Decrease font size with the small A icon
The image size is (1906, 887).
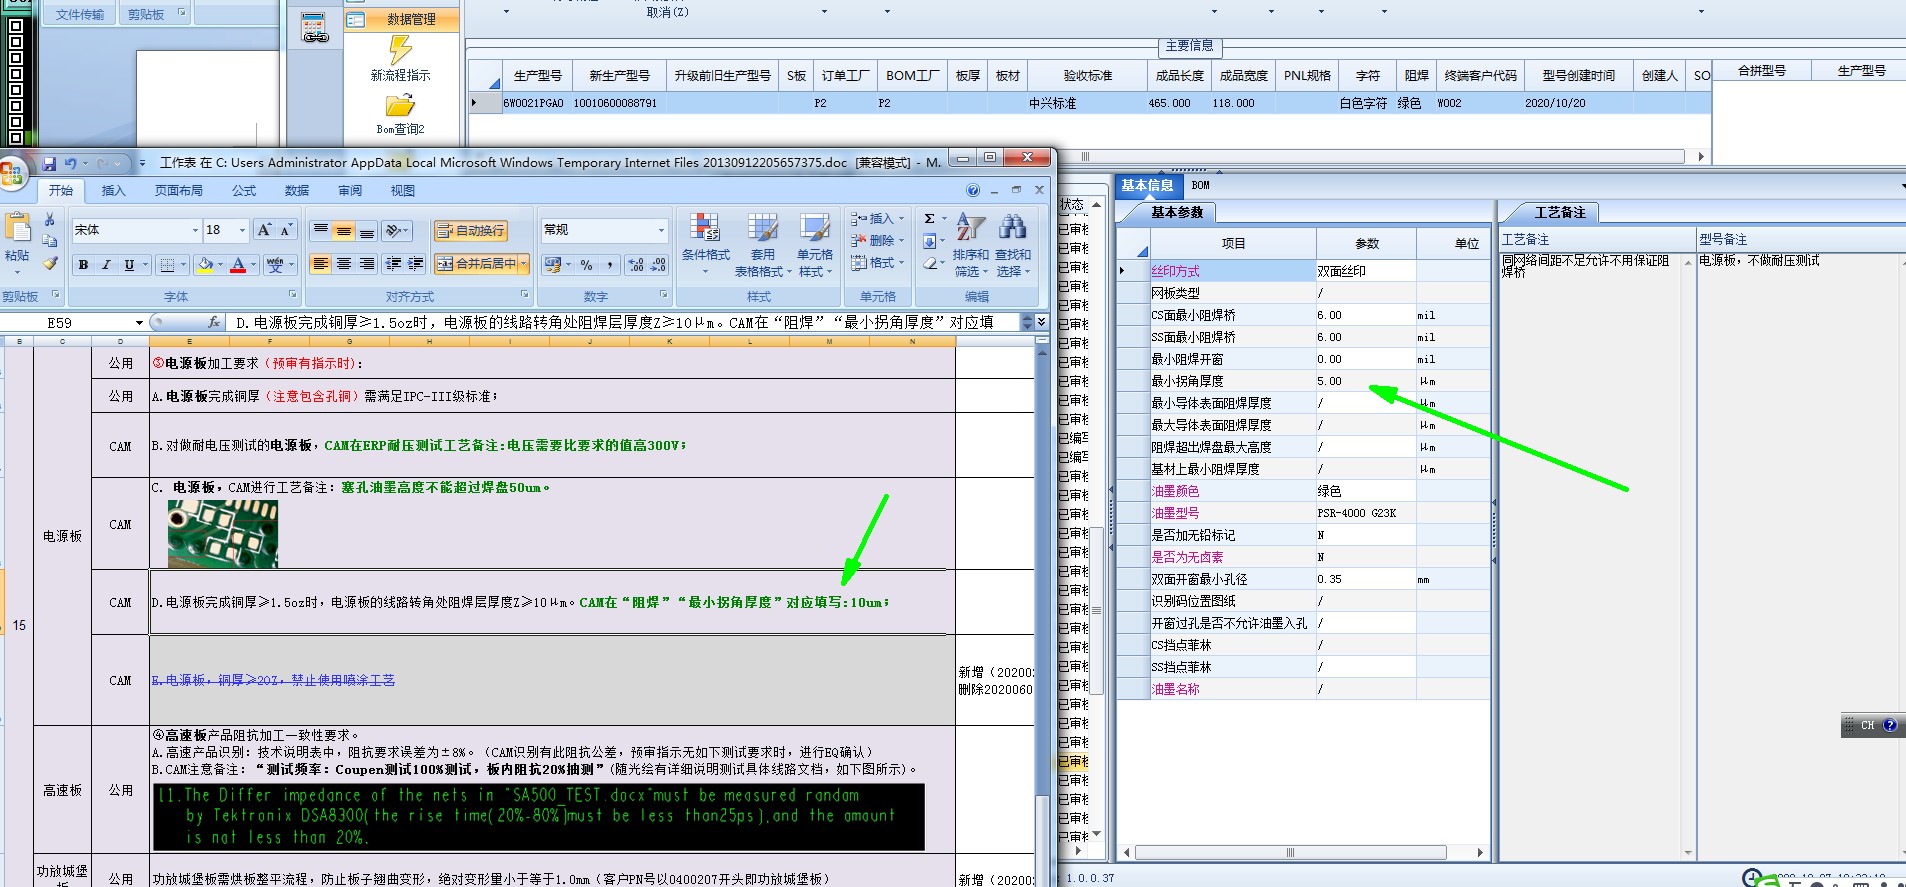click(285, 230)
